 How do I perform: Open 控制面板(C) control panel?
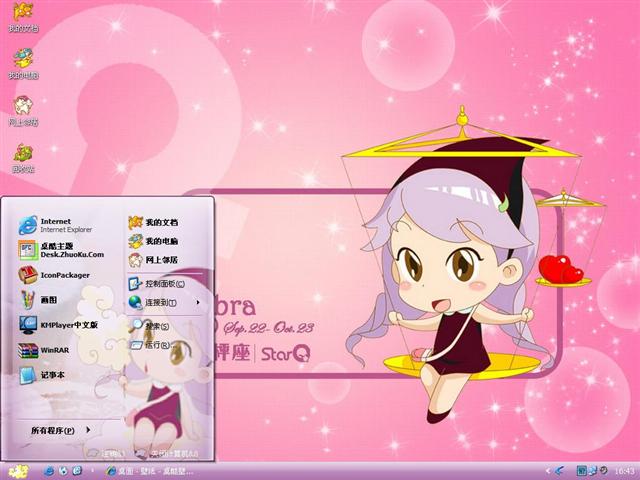pos(157,284)
